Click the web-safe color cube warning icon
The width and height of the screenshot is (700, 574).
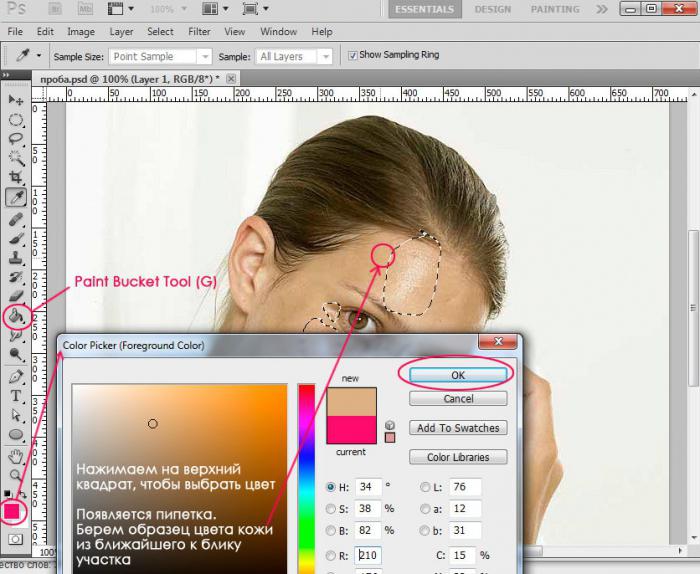[x=389, y=424]
